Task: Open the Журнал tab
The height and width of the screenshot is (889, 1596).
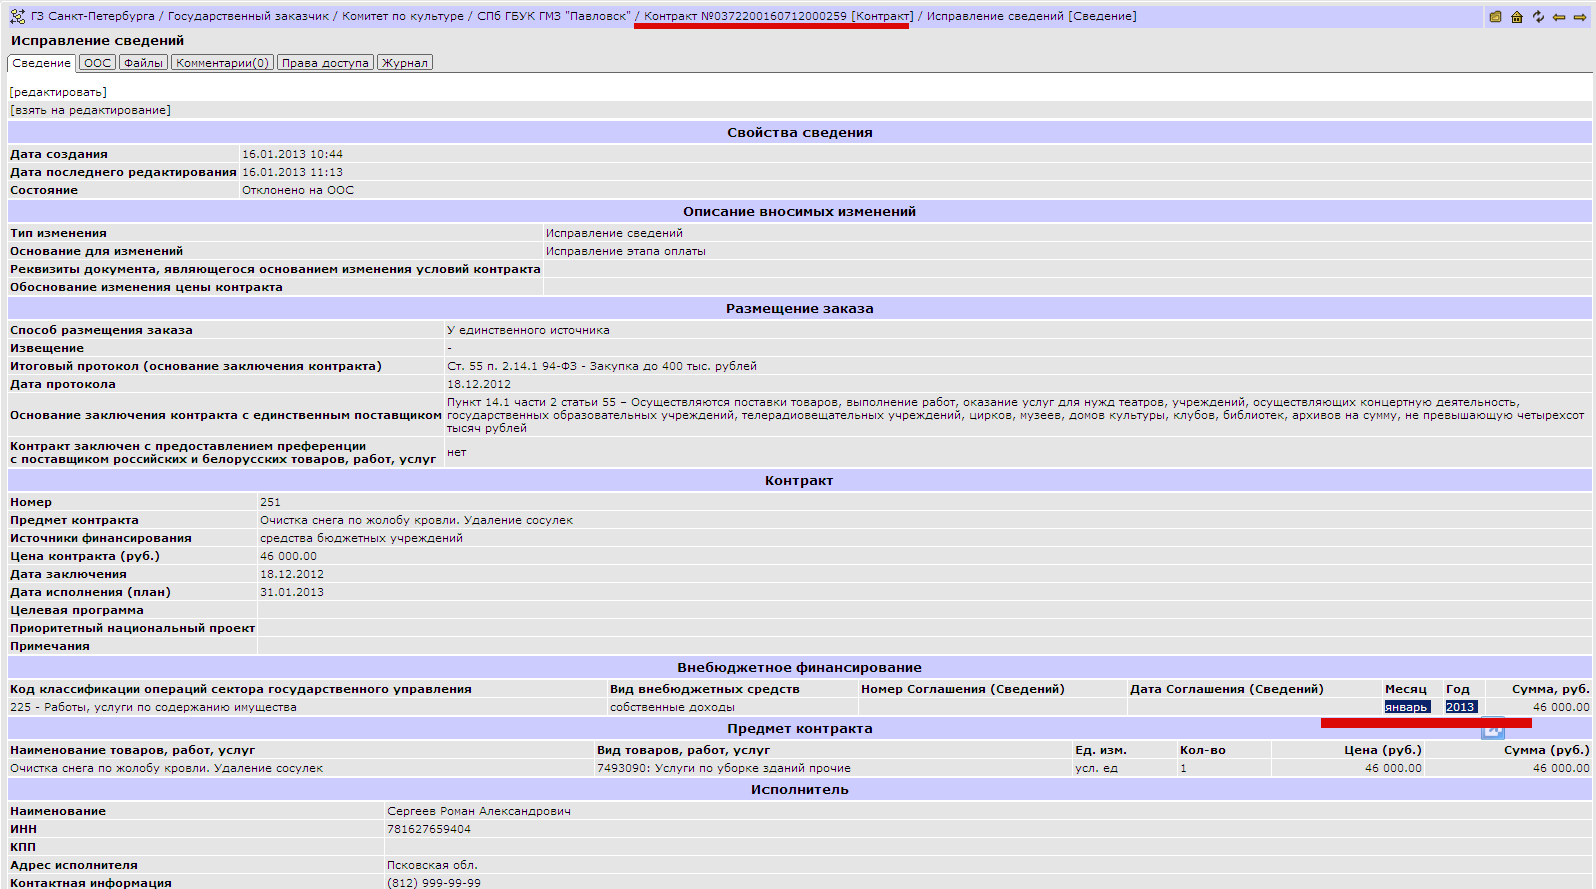Action: [405, 63]
